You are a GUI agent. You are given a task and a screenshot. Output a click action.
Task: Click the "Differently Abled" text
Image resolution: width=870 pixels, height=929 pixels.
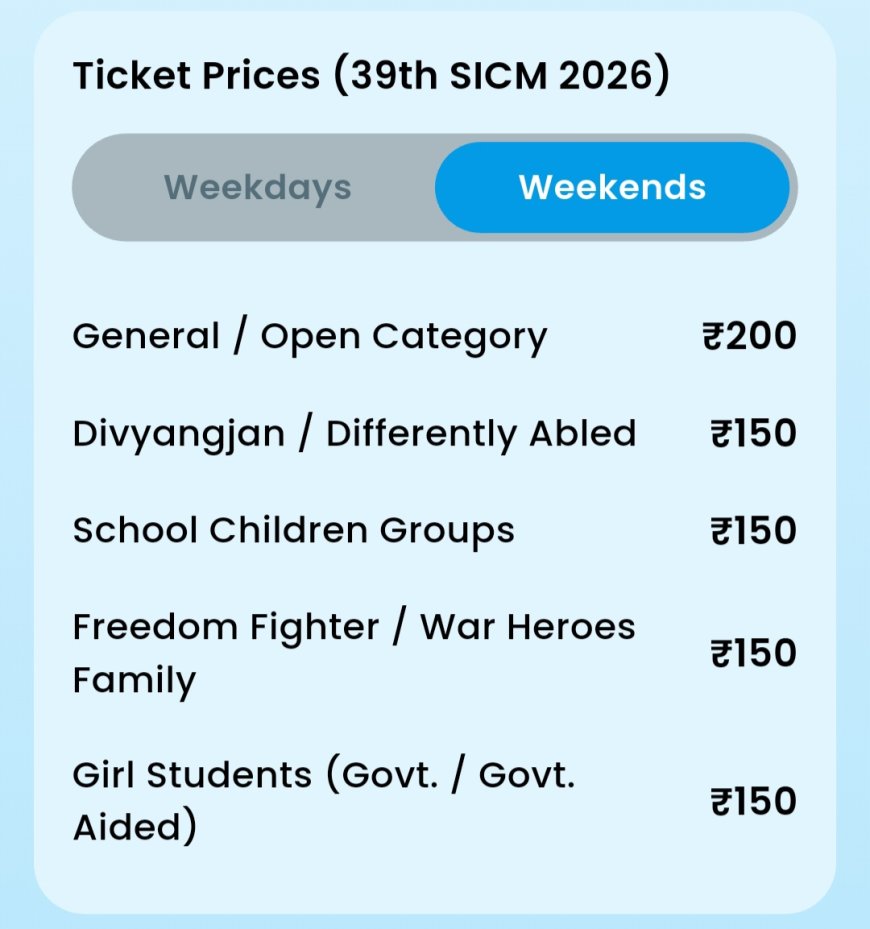481,434
